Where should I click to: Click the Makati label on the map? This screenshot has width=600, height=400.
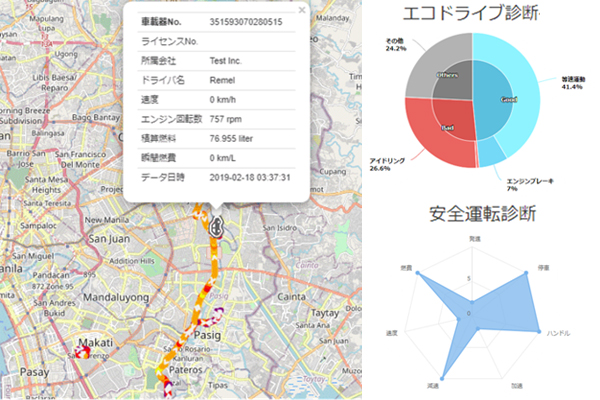[x=96, y=343]
